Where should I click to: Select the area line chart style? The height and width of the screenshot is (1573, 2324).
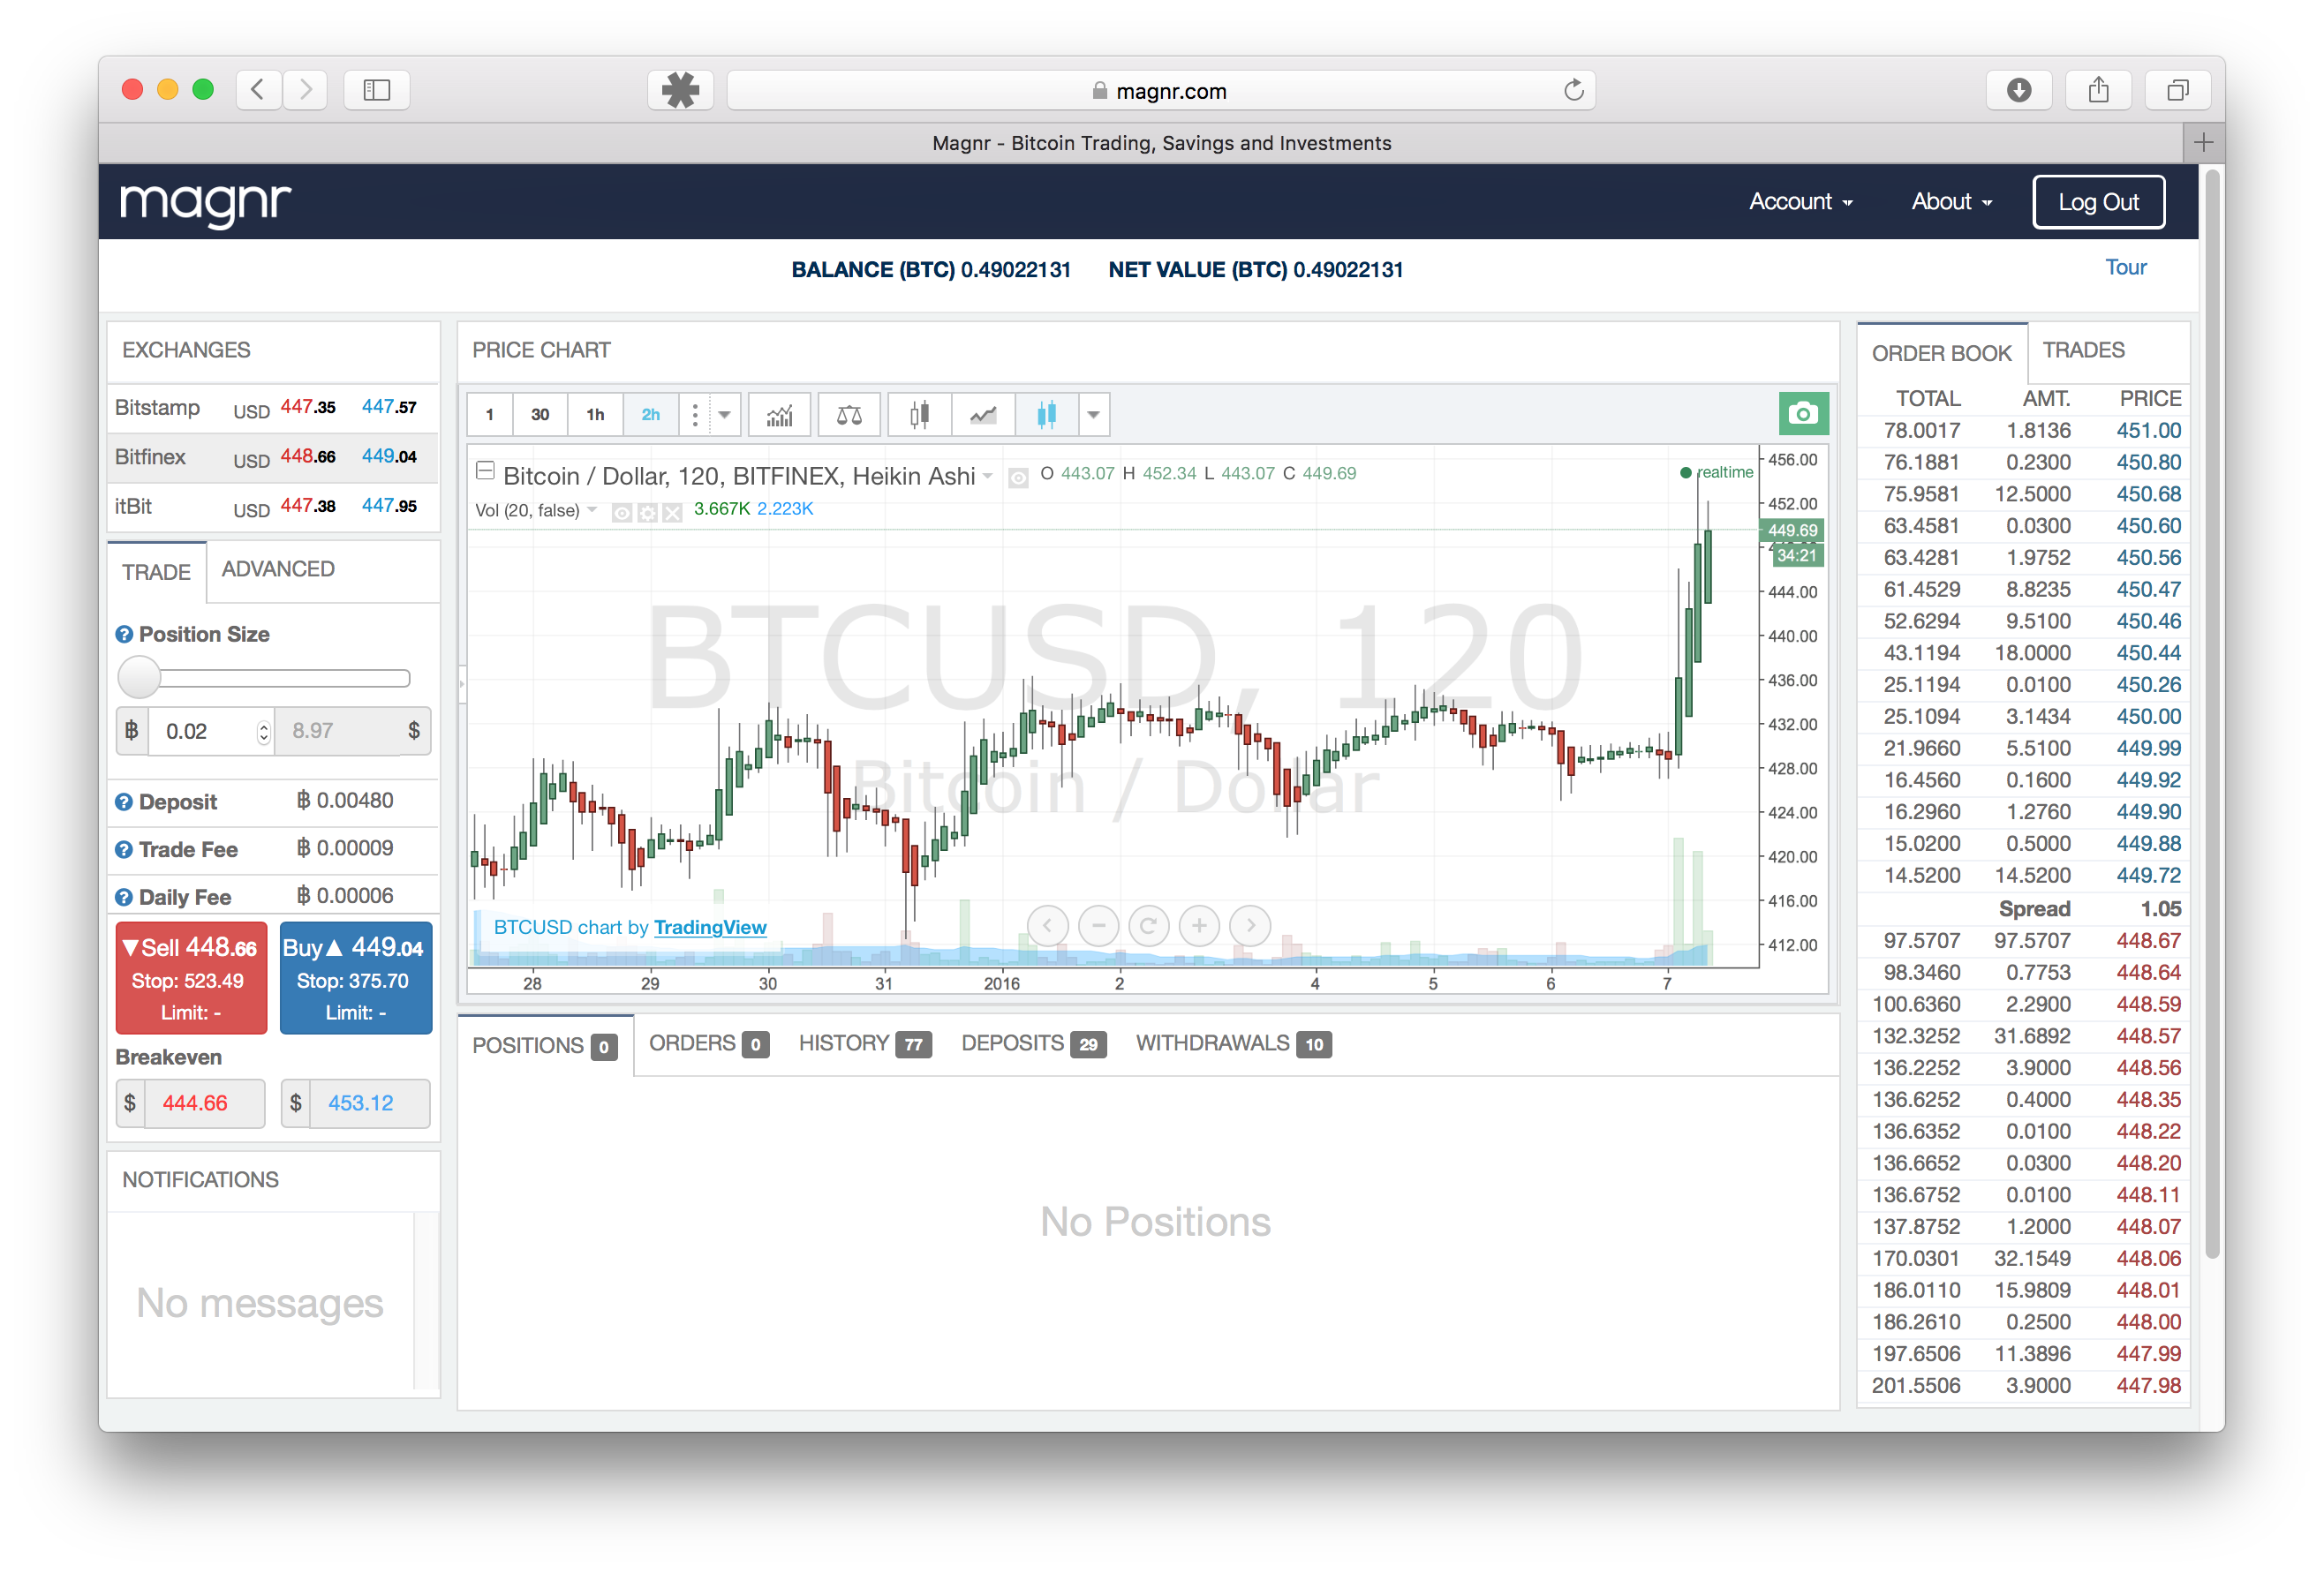(983, 415)
